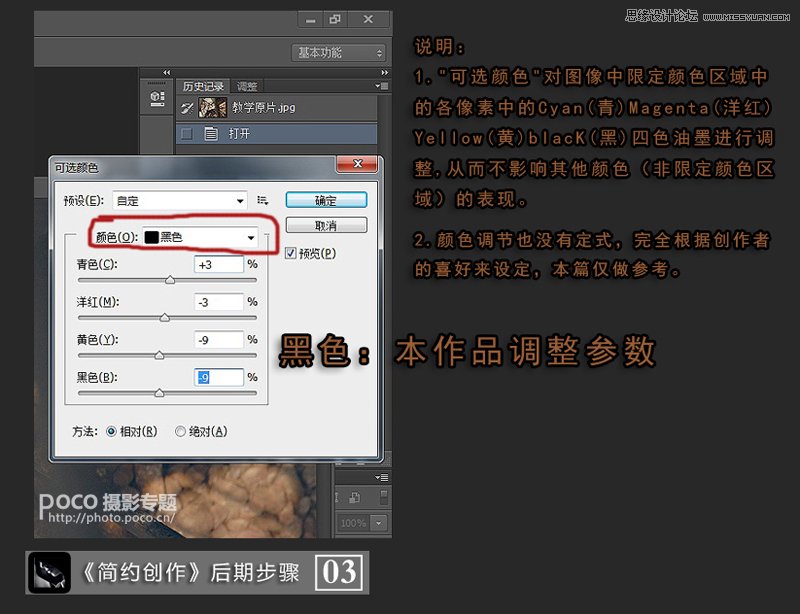Click the 100% zoom field
The width and height of the screenshot is (800, 614).
coord(354,523)
